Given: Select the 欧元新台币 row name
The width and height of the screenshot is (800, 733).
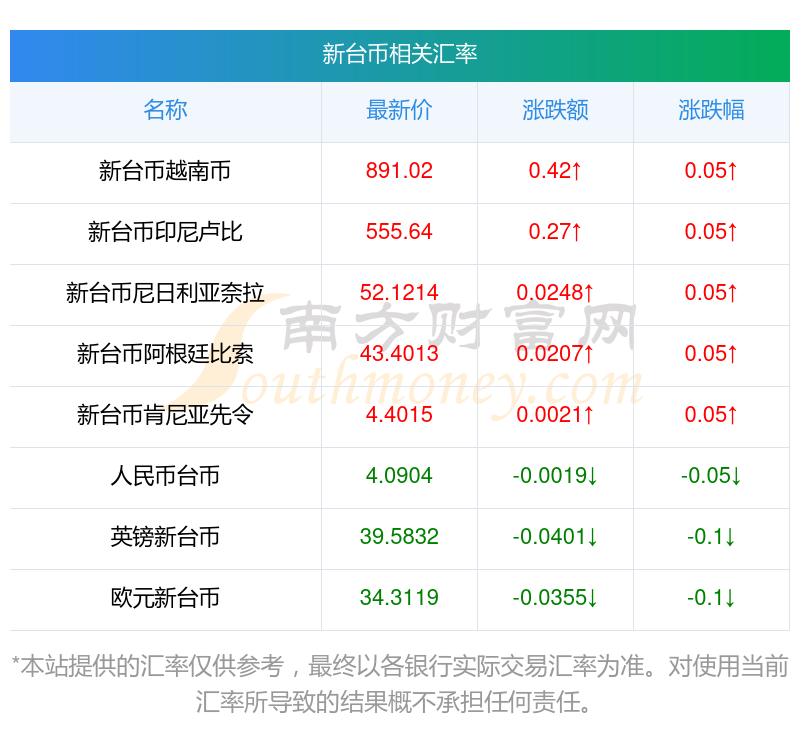Looking at the screenshot, I should tap(165, 598).
